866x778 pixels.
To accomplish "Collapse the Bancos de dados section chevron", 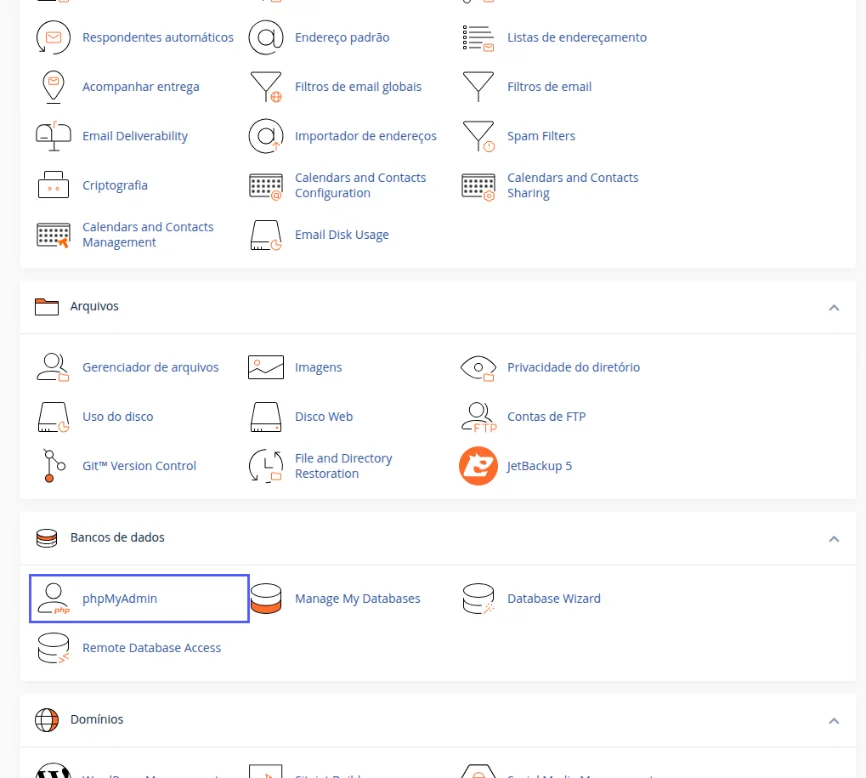I will 834,539.
